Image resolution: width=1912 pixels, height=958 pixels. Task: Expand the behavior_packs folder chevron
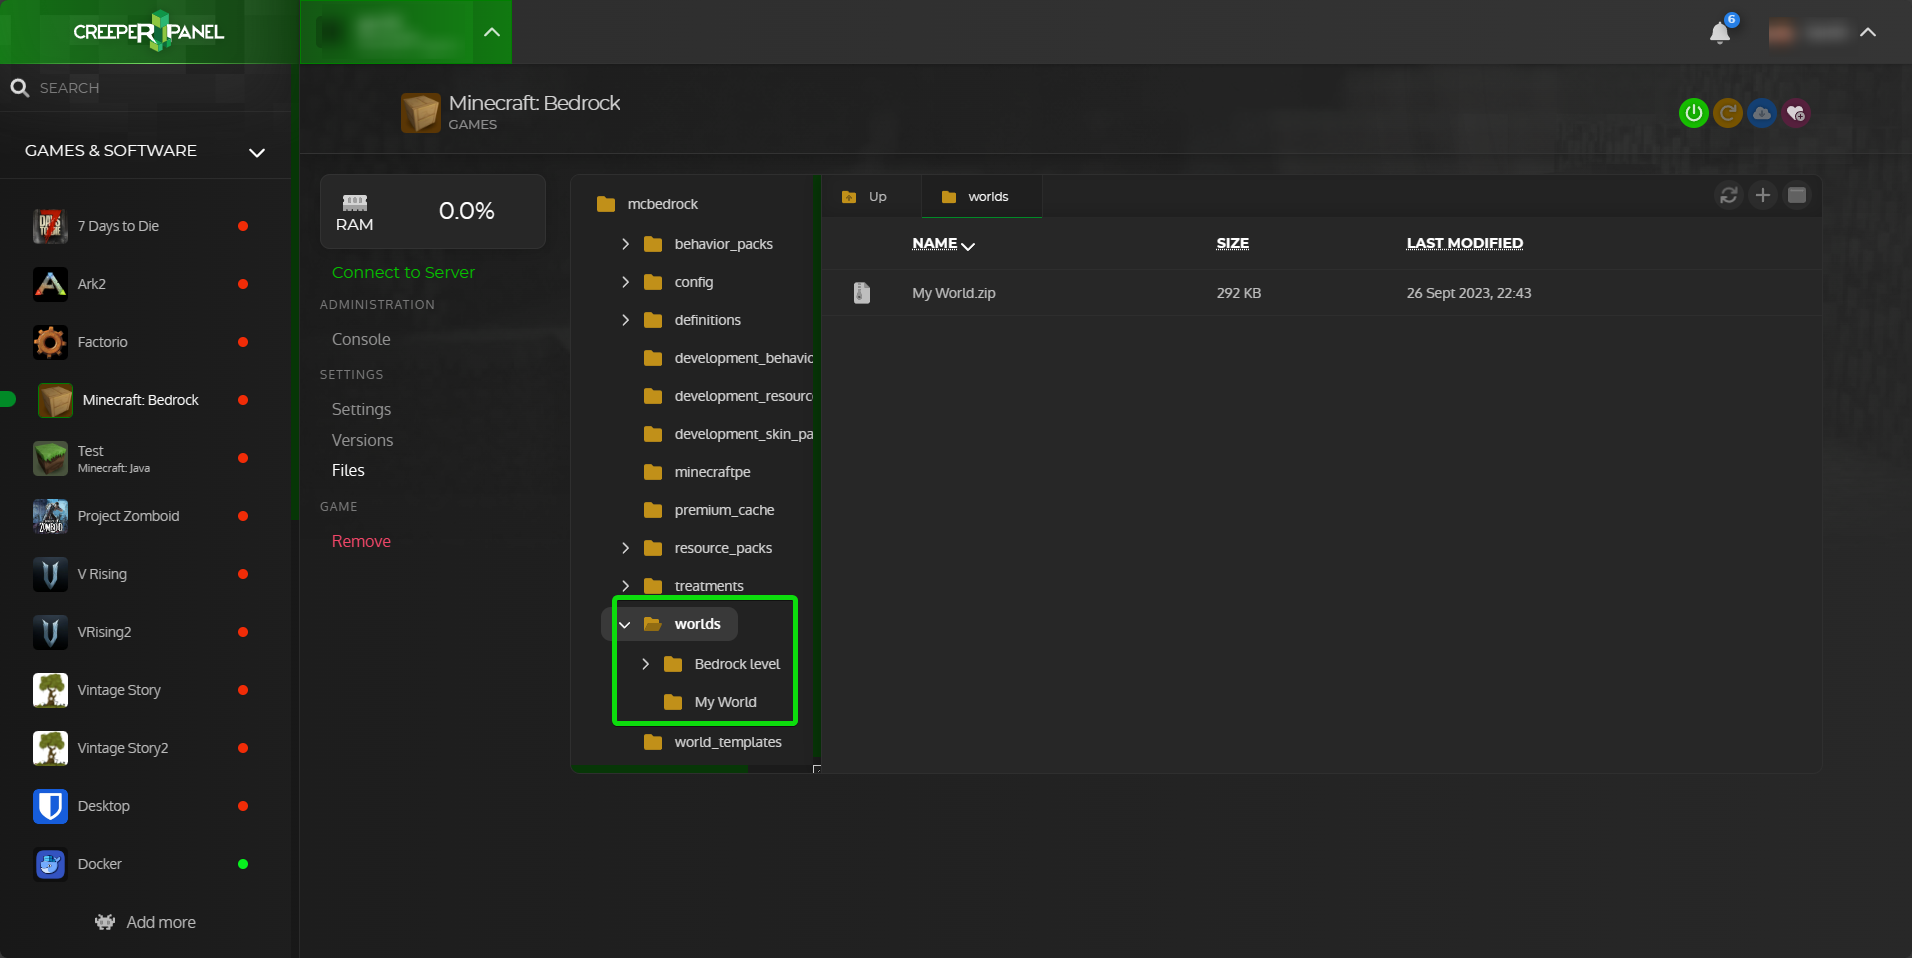(x=626, y=244)
